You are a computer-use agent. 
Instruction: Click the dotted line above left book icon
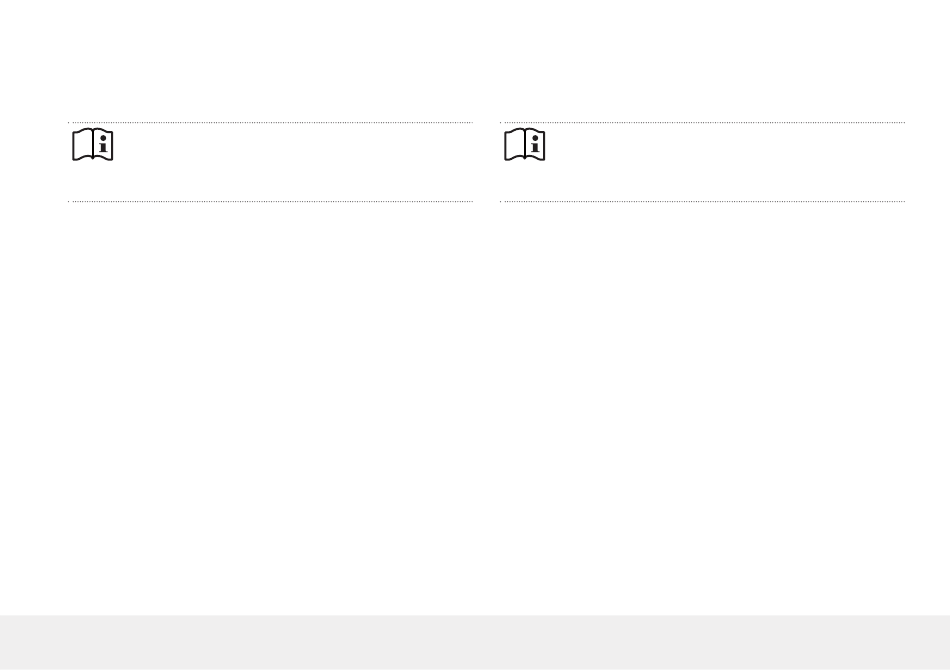point(270,122)
